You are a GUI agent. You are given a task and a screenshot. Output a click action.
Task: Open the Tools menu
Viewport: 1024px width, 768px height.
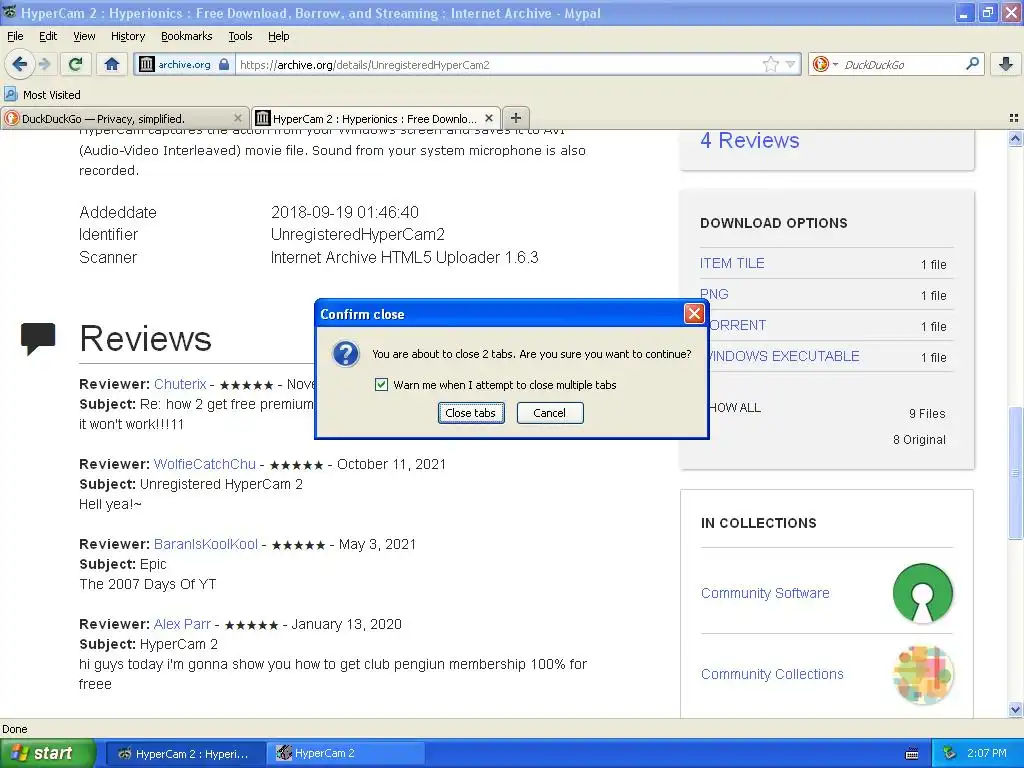click(x=240, y=36)
